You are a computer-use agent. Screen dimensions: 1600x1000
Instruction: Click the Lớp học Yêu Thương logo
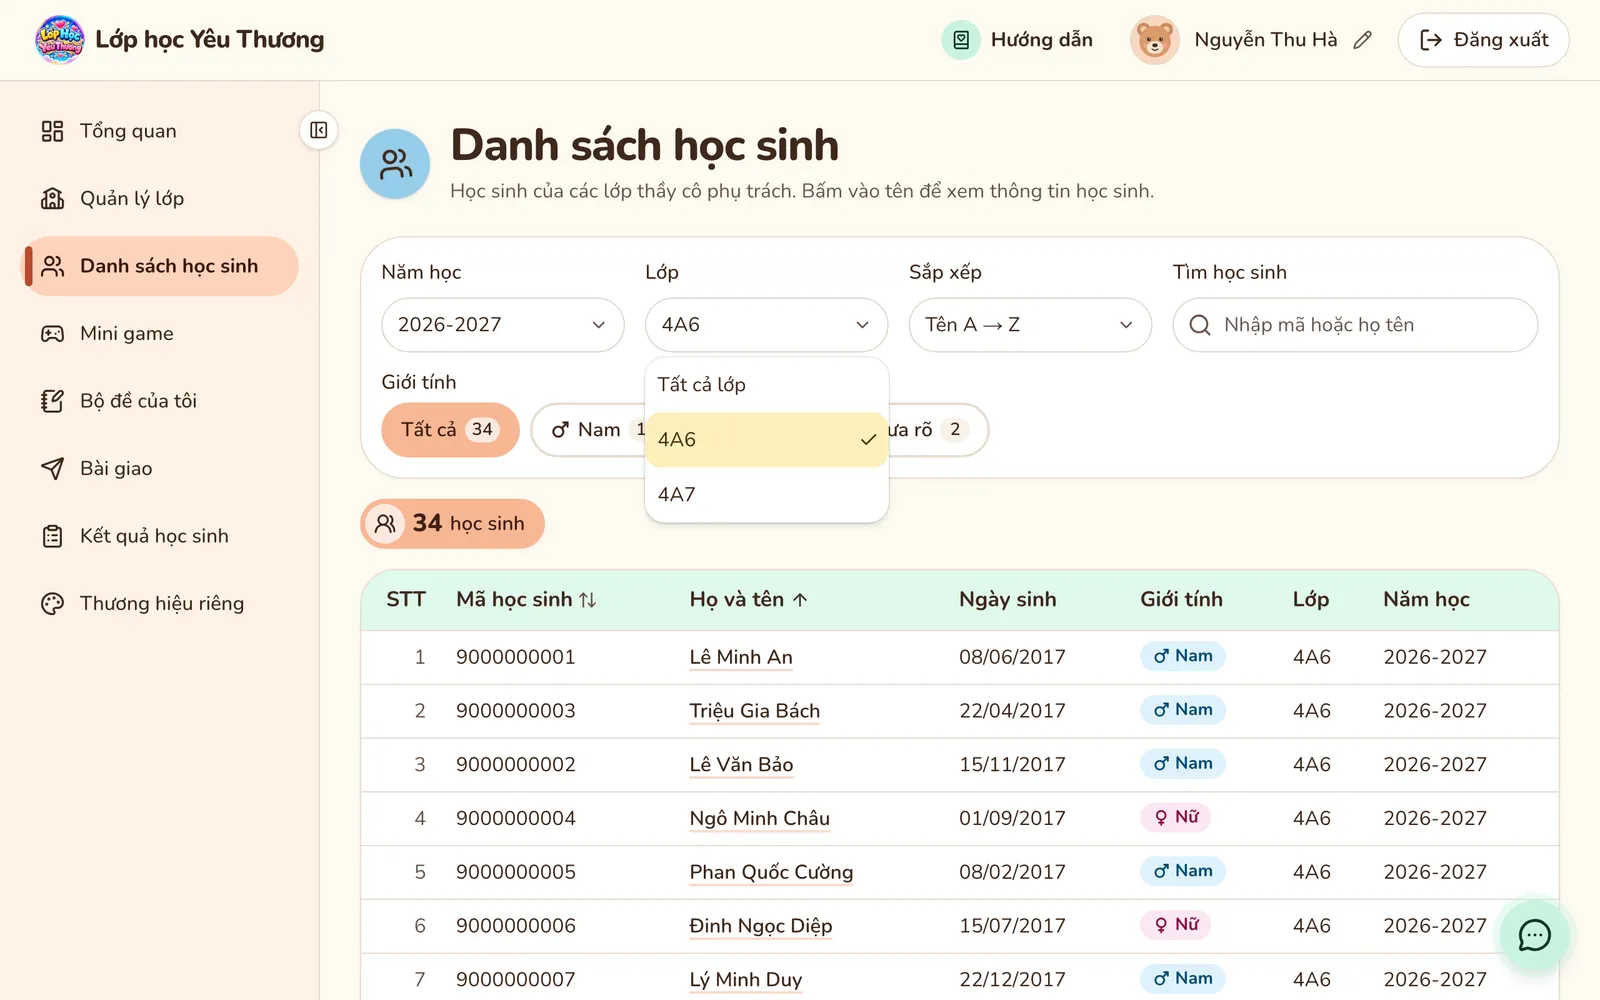[x=60, y=40]
